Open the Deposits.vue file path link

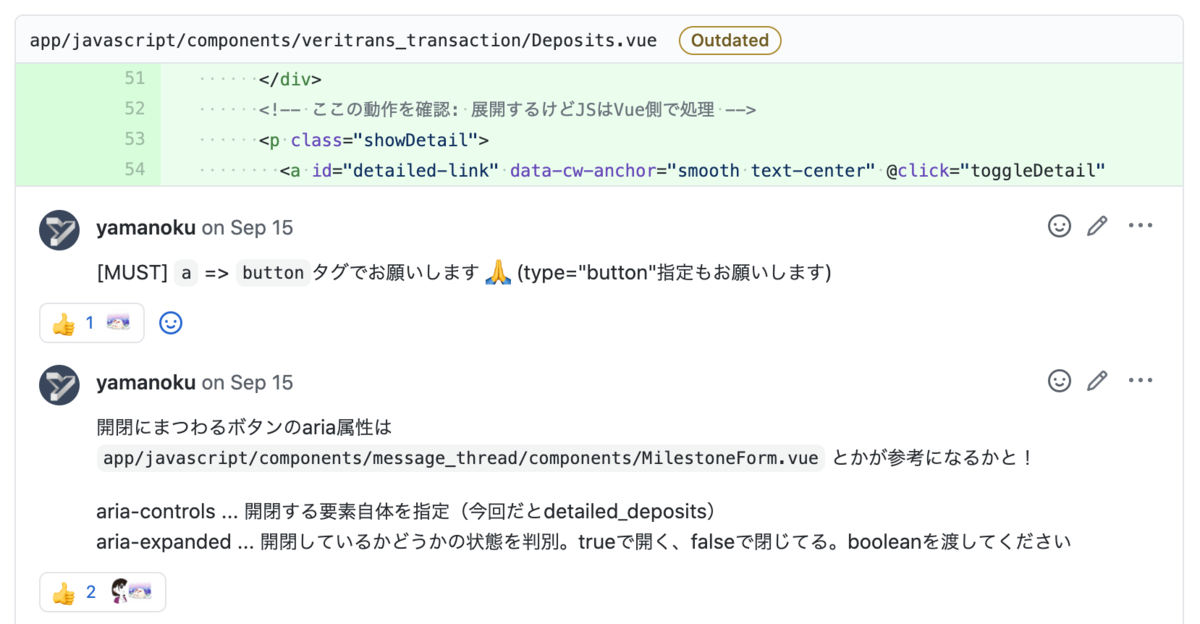click(x=342, y=40)
